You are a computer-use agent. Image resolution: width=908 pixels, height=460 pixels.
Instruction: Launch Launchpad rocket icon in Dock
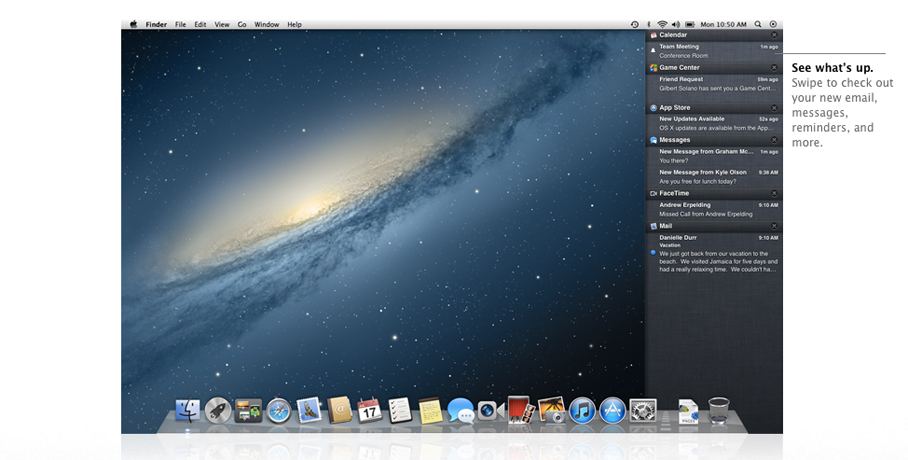pos(218,411)
